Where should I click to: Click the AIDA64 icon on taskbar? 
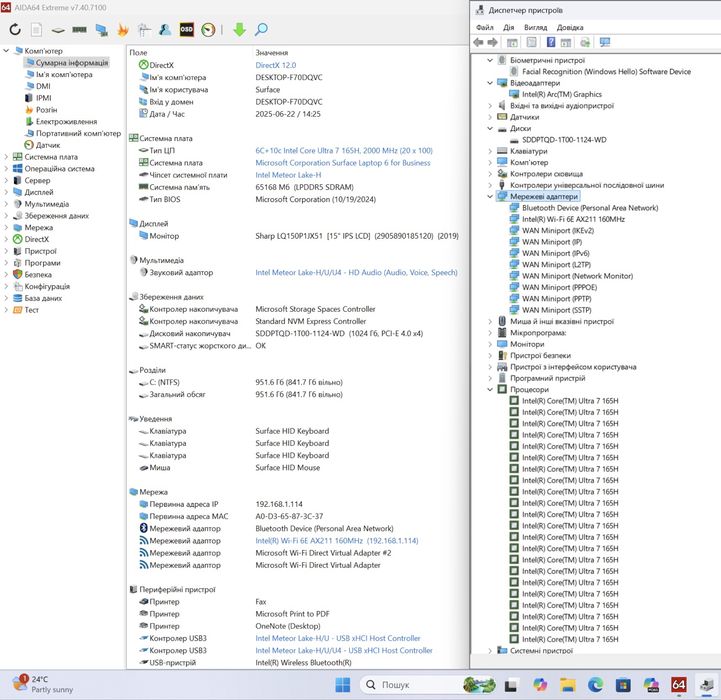click(679, 685)
